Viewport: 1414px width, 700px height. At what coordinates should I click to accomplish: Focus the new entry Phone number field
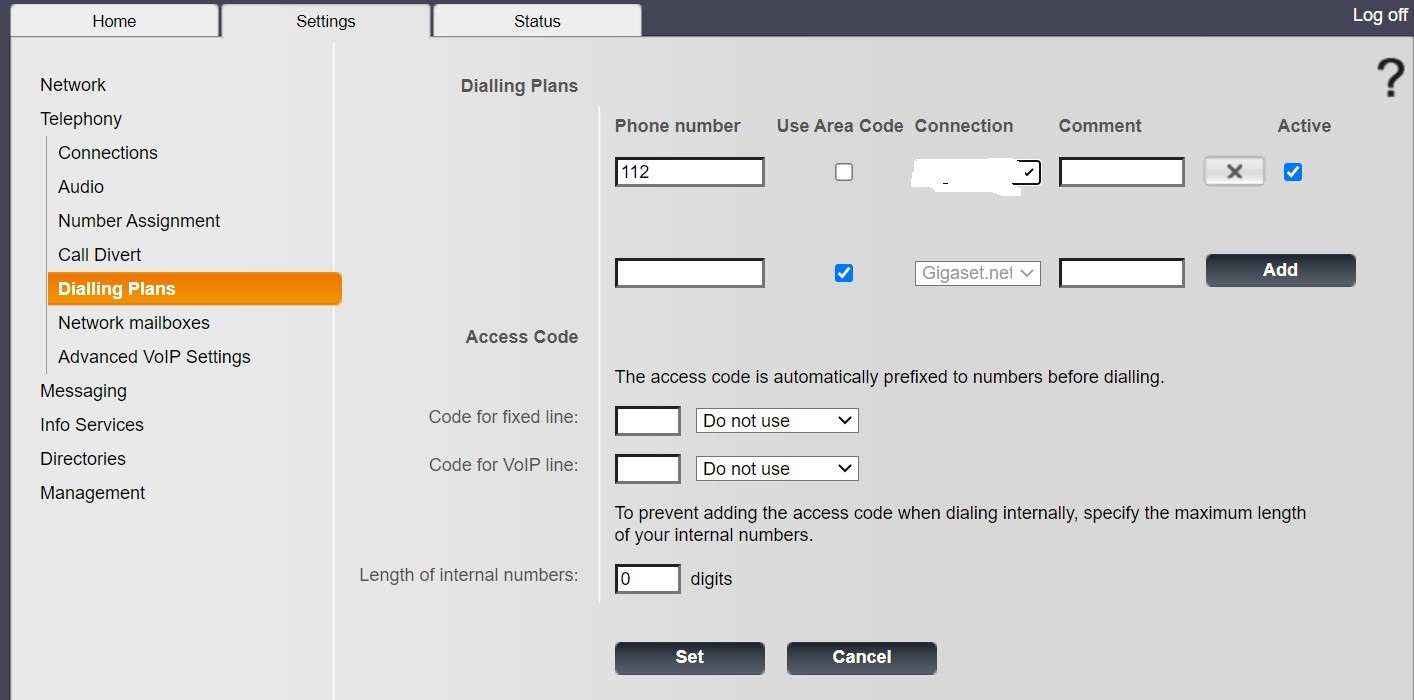click(689, 273)
